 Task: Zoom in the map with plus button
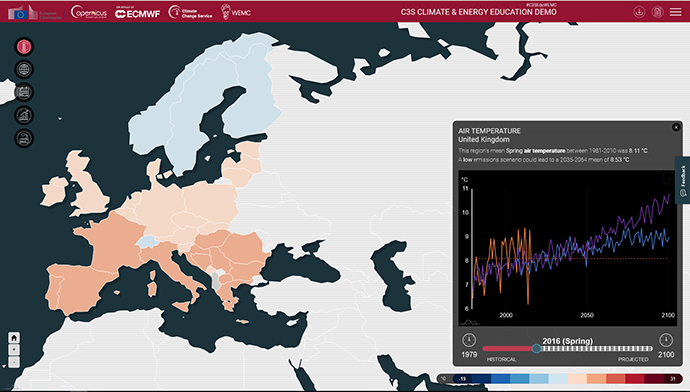point(14,350)
